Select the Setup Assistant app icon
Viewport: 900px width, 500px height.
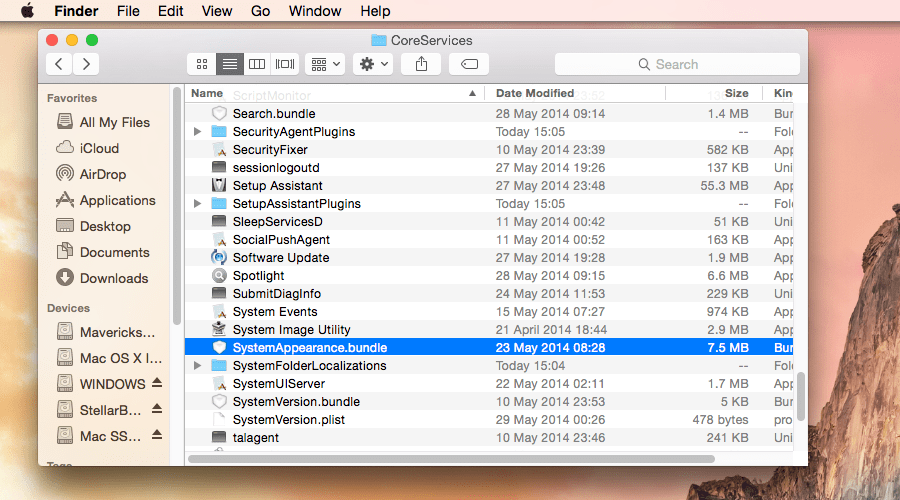(x=219, y=185)
